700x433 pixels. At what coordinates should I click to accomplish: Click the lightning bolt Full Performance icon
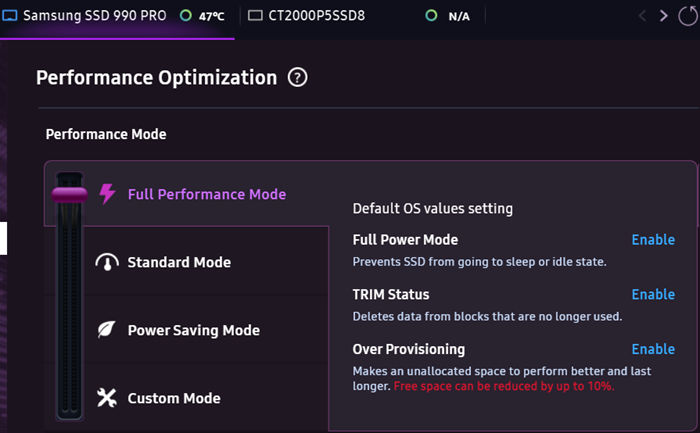coord(107,194)
